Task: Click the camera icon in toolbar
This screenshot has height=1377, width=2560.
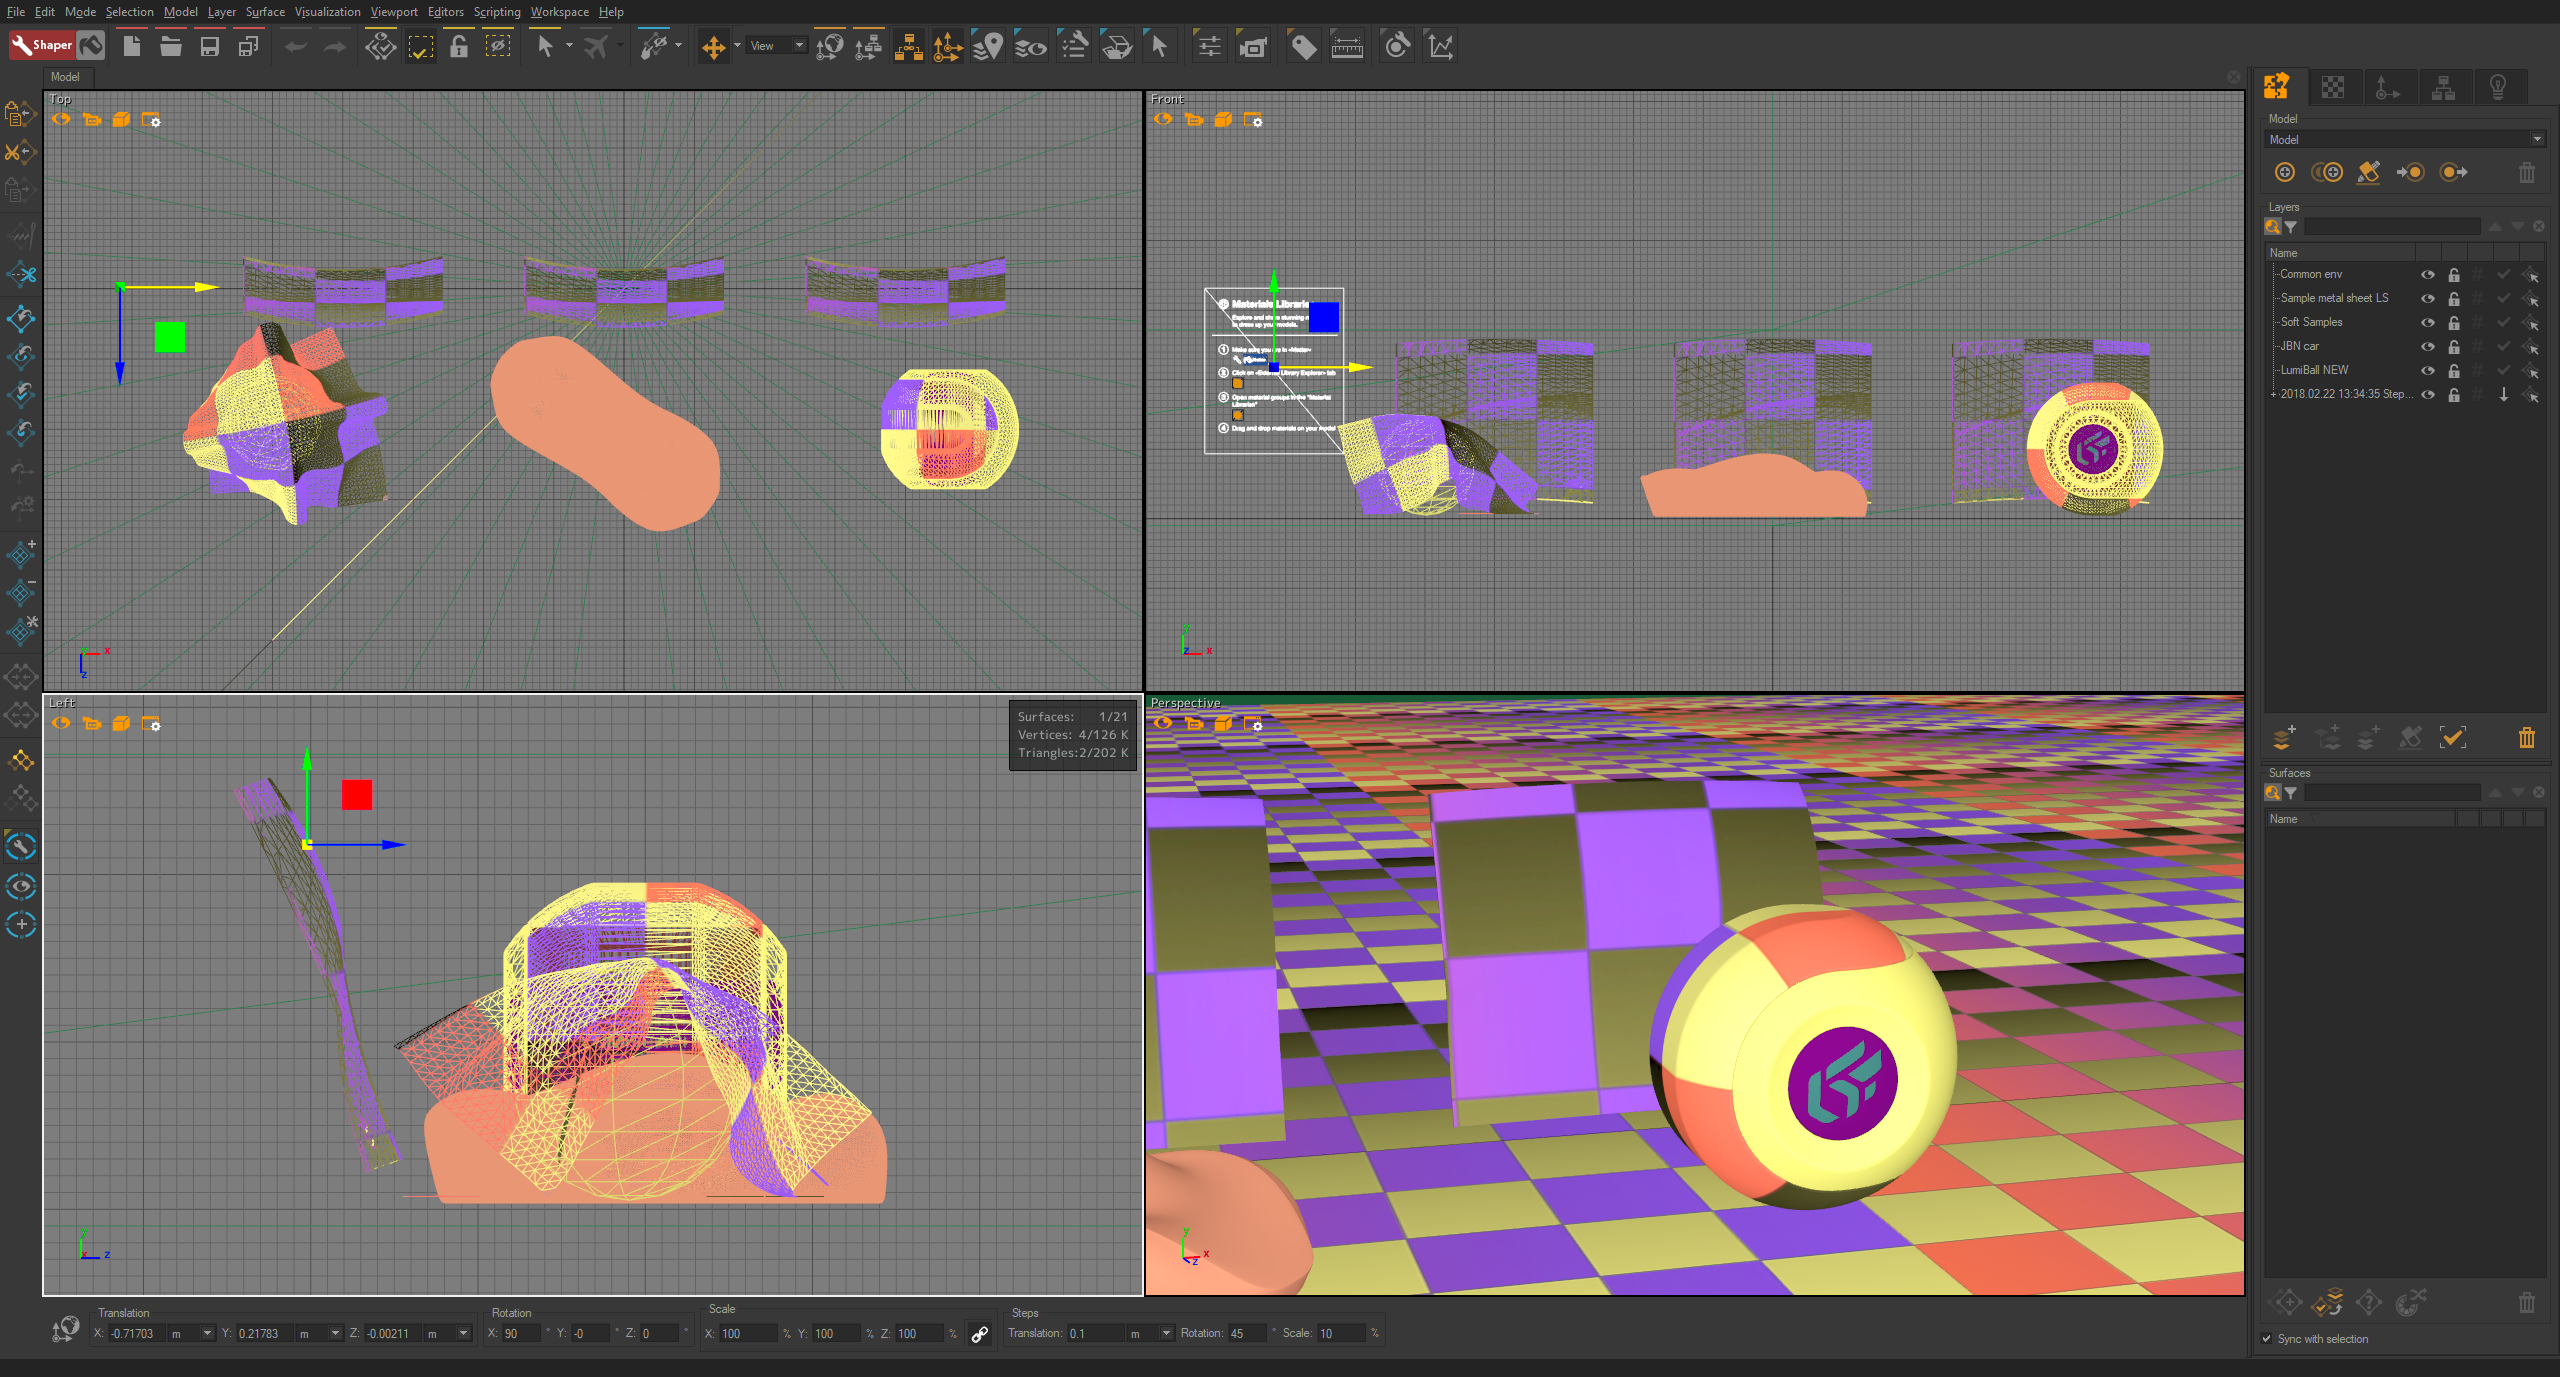Action: point(1252,46)
